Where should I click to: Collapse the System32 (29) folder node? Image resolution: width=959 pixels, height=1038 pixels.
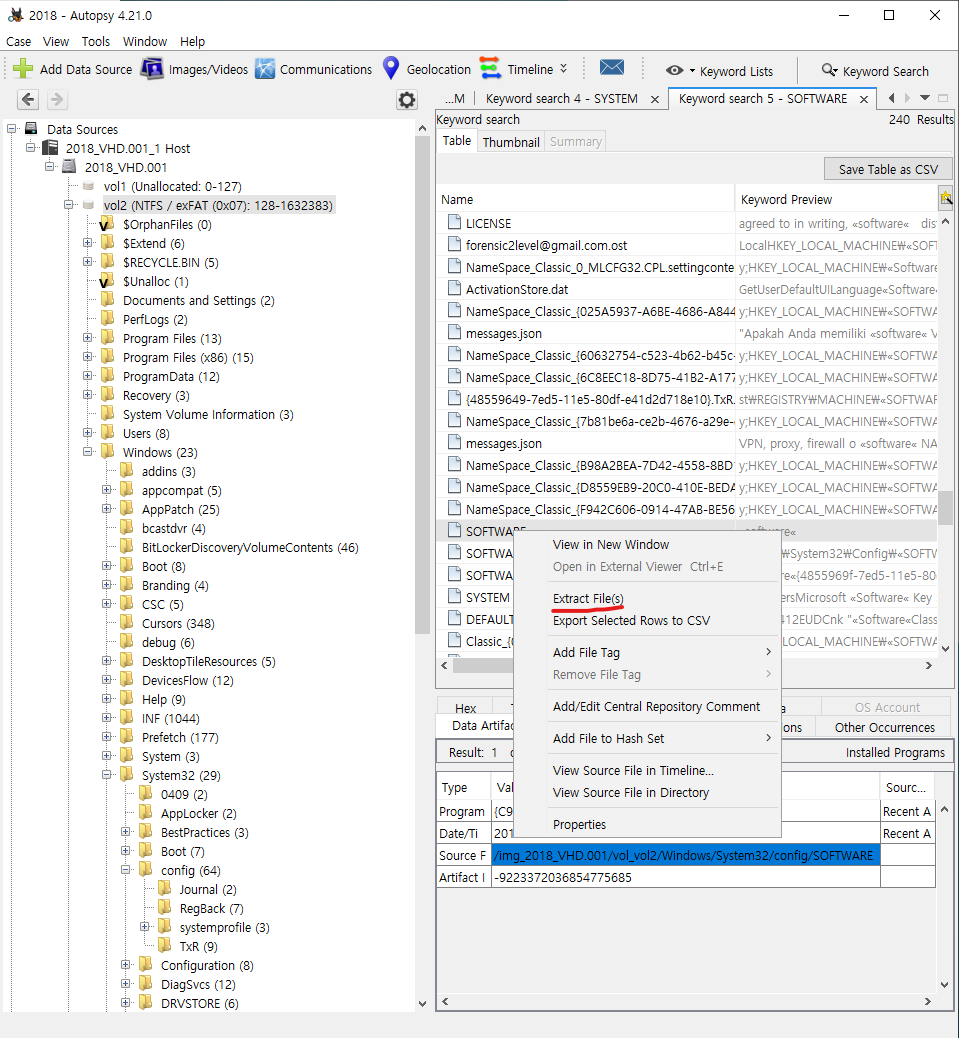[x=107, y=775]
